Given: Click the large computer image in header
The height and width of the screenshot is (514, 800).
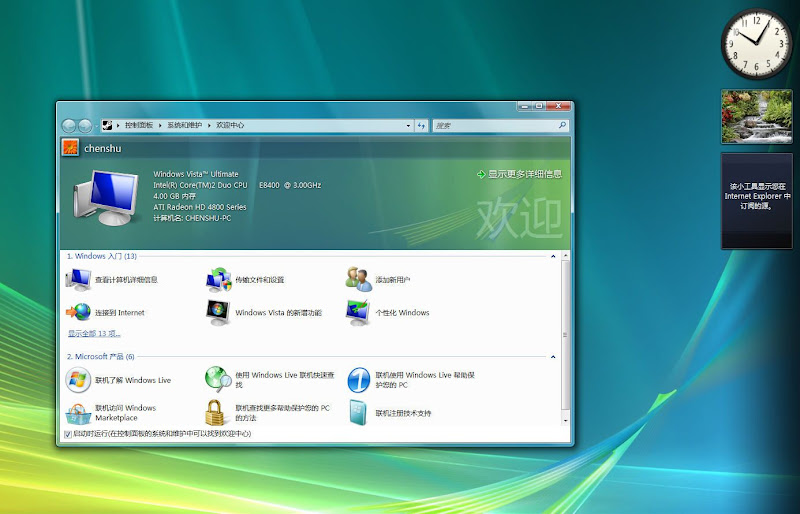Looking at the screenshot, I should [x=106, y=198].
